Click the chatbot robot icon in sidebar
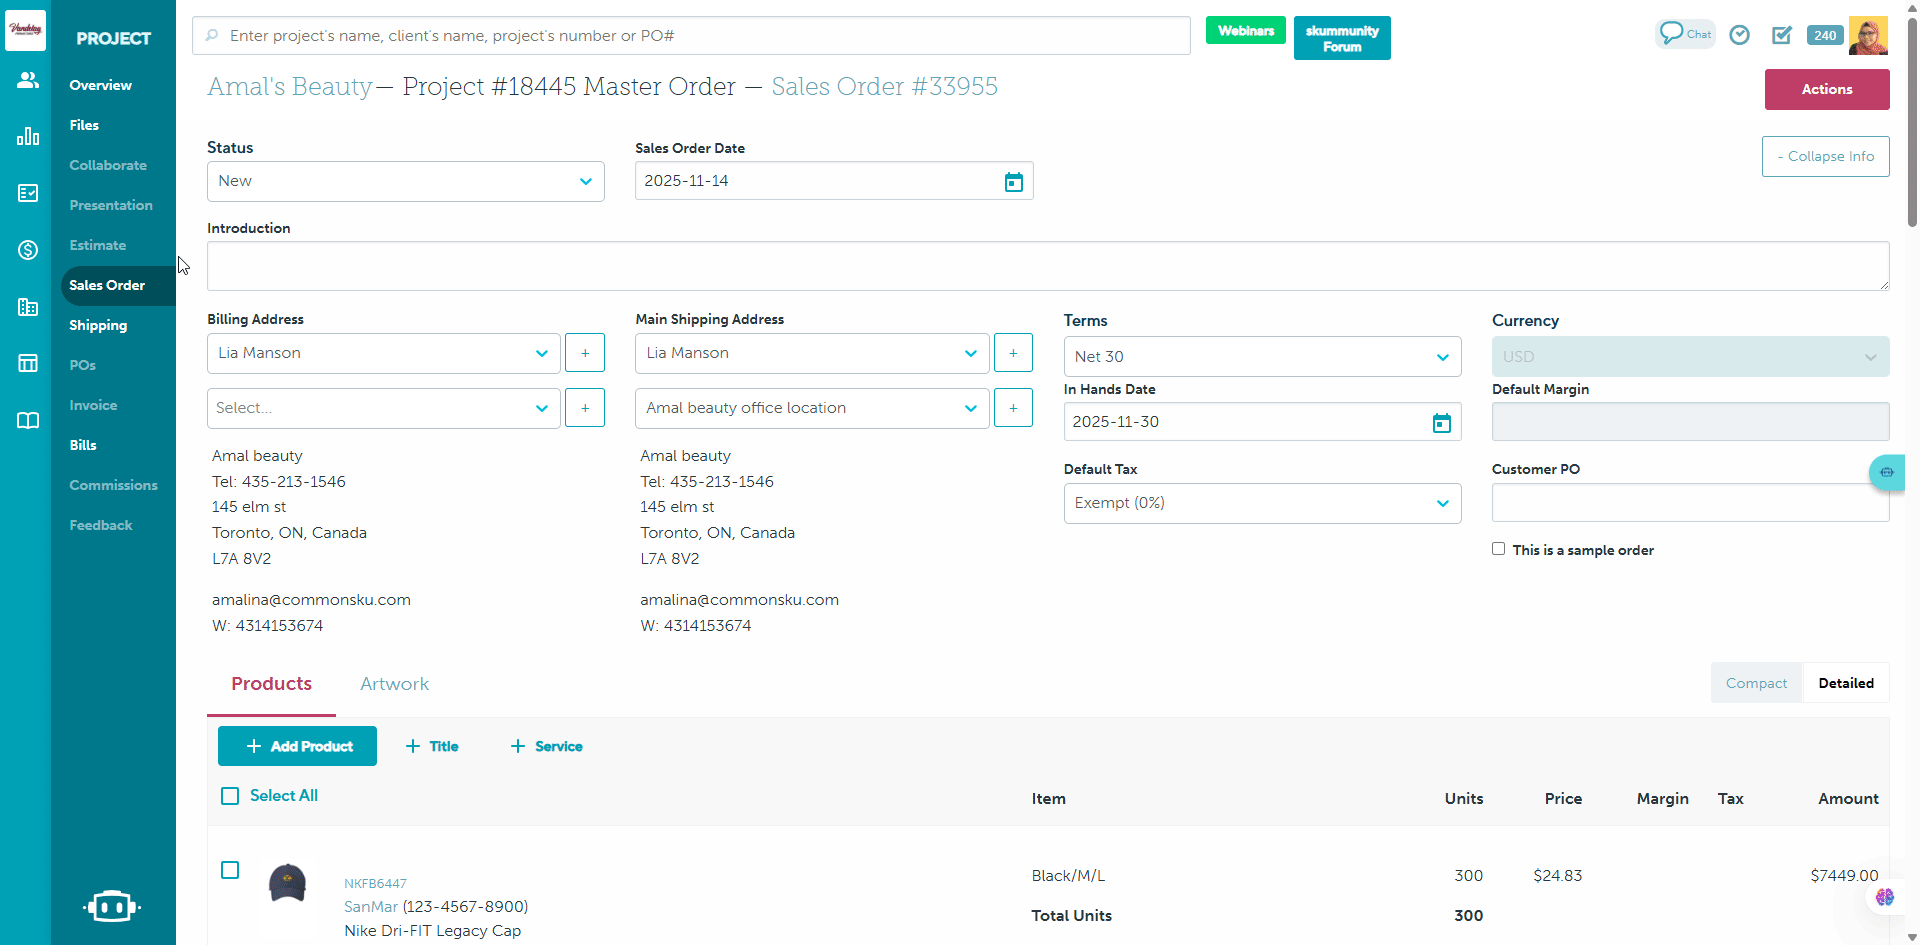 (x=112, y=906)
